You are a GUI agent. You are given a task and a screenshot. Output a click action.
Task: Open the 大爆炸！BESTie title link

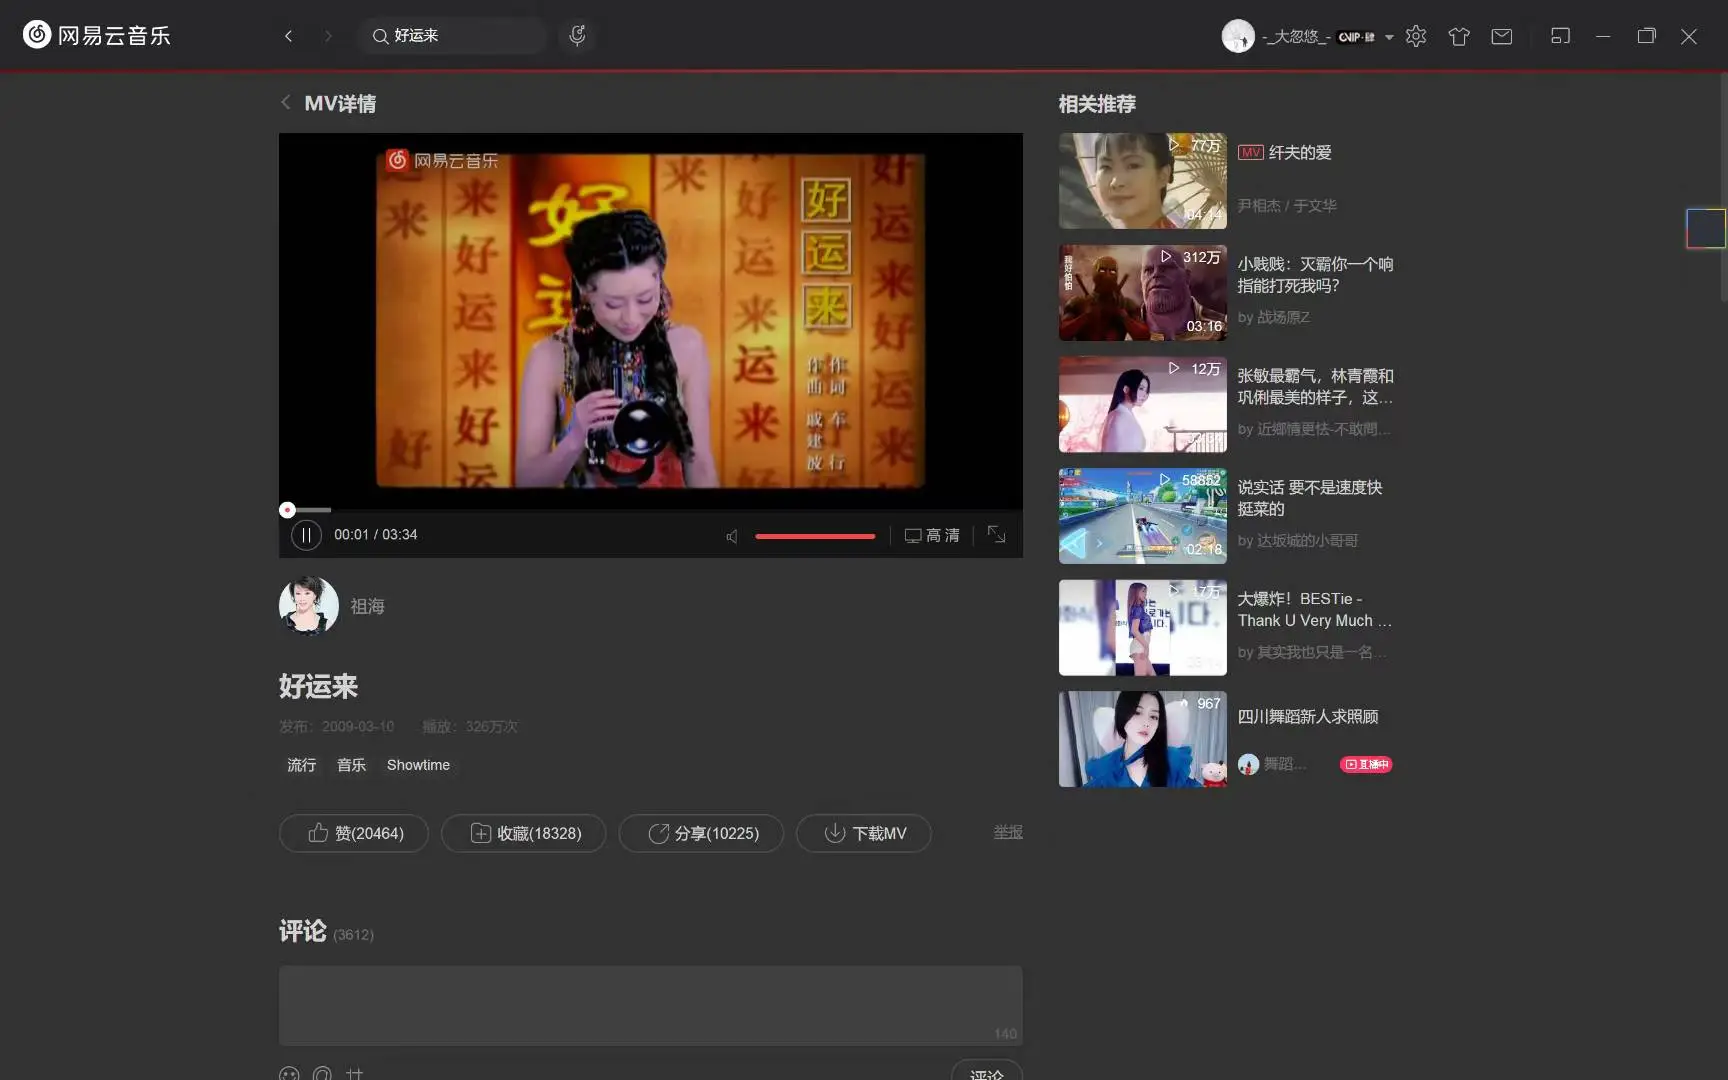coord(1314,609)
